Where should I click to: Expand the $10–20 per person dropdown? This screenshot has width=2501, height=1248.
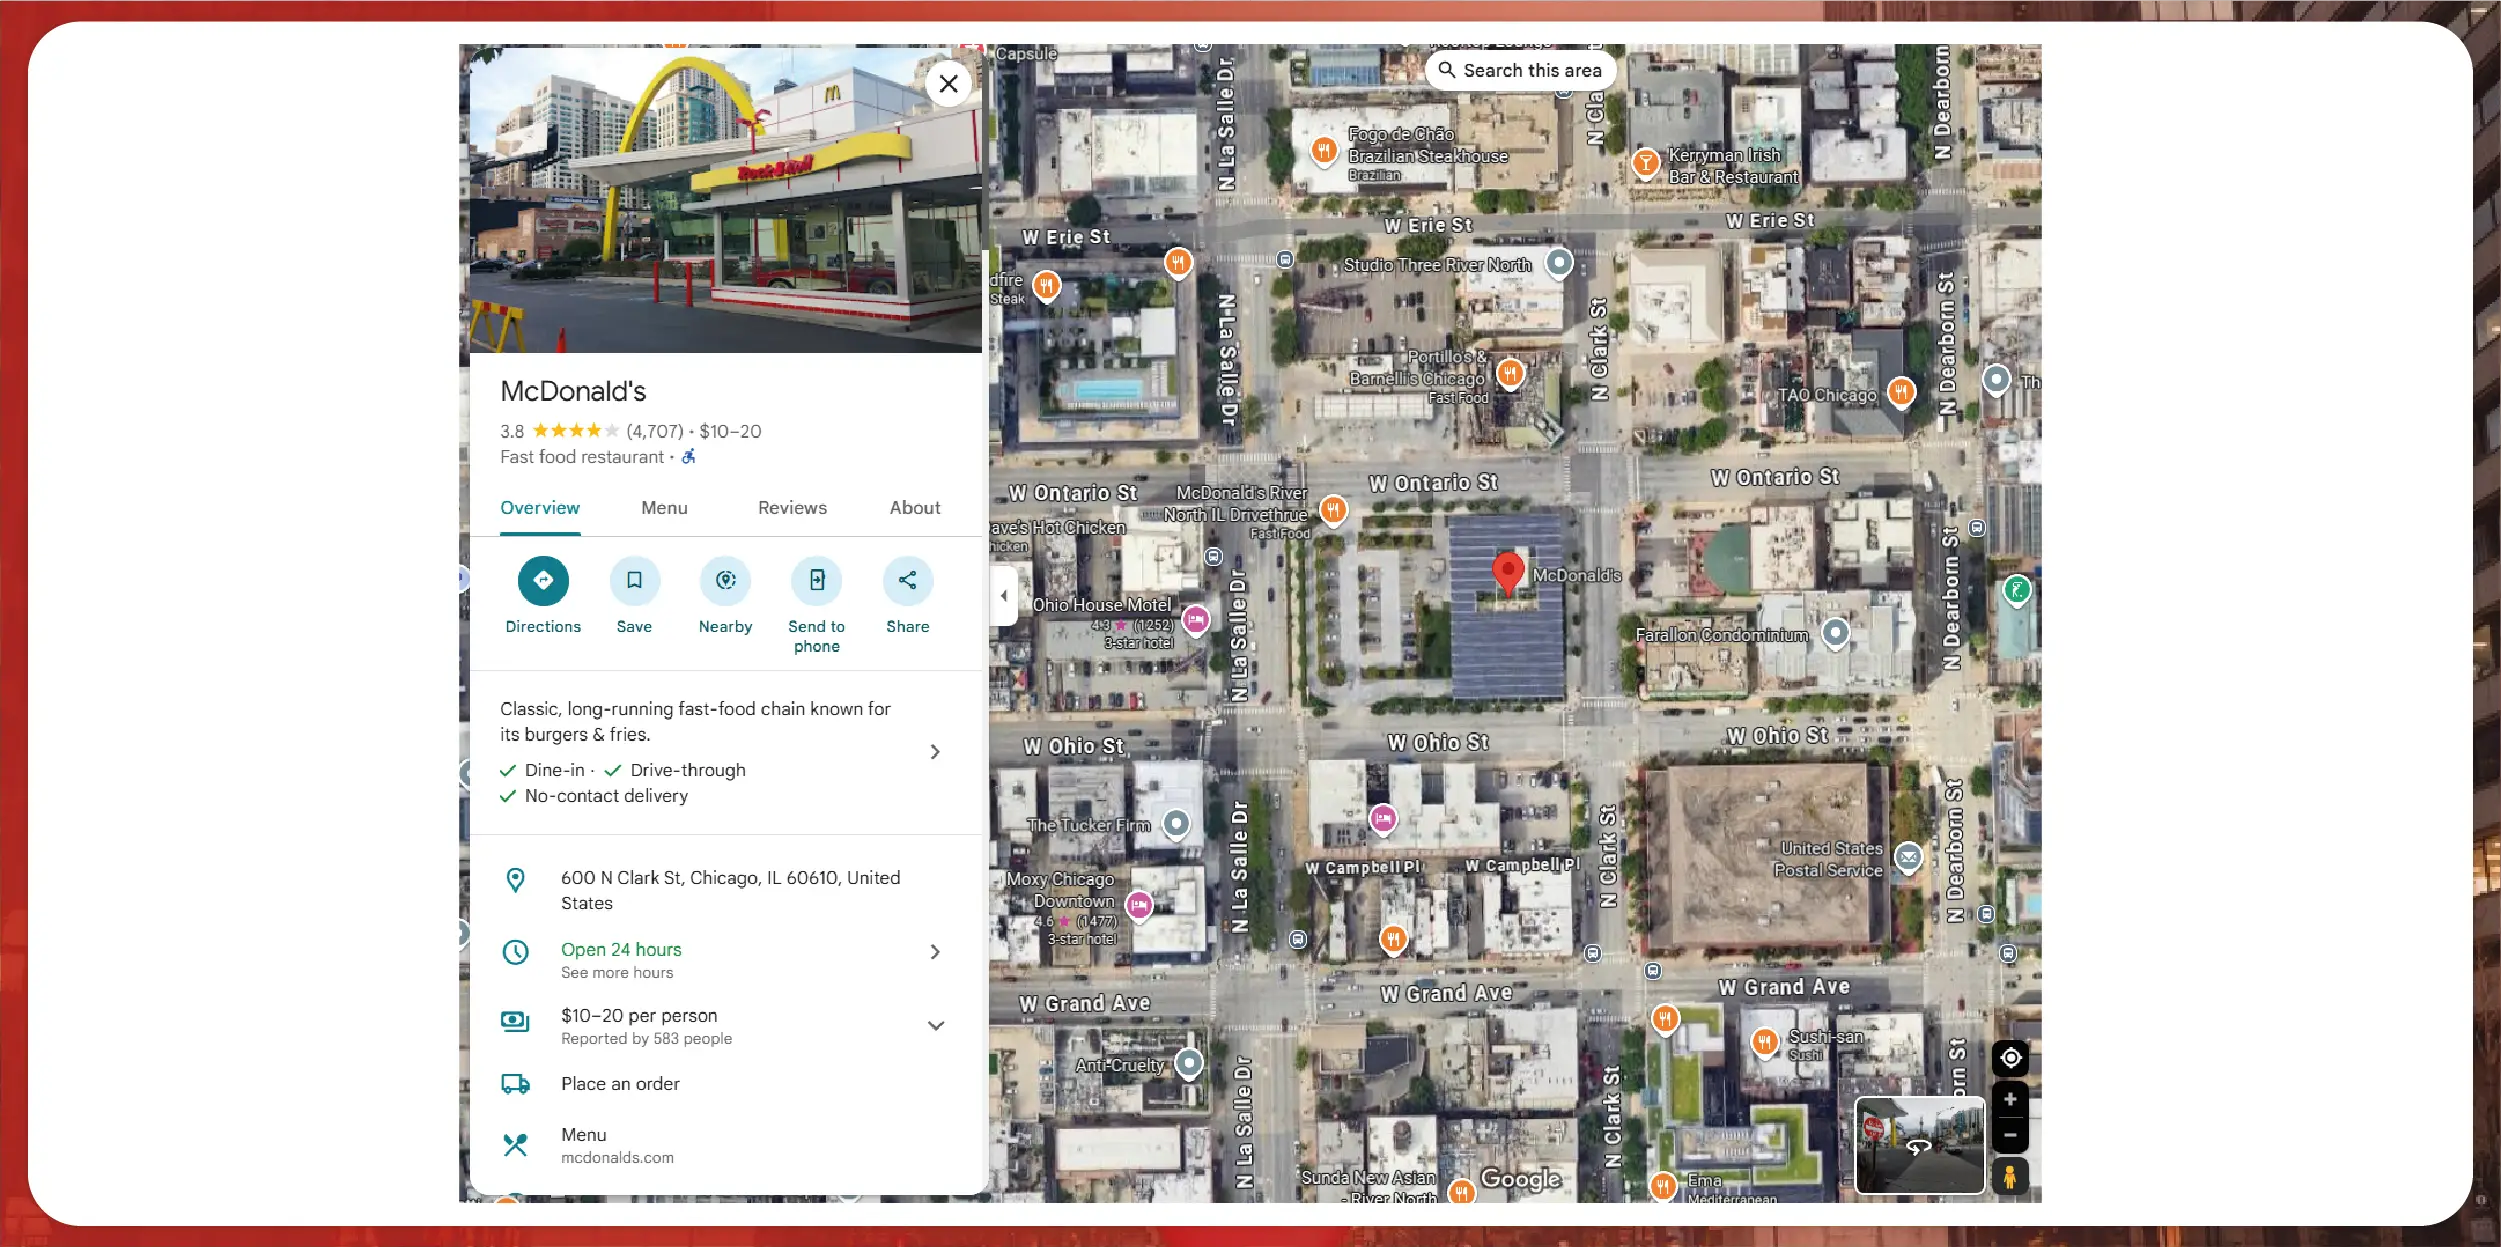coord(935,1026)
